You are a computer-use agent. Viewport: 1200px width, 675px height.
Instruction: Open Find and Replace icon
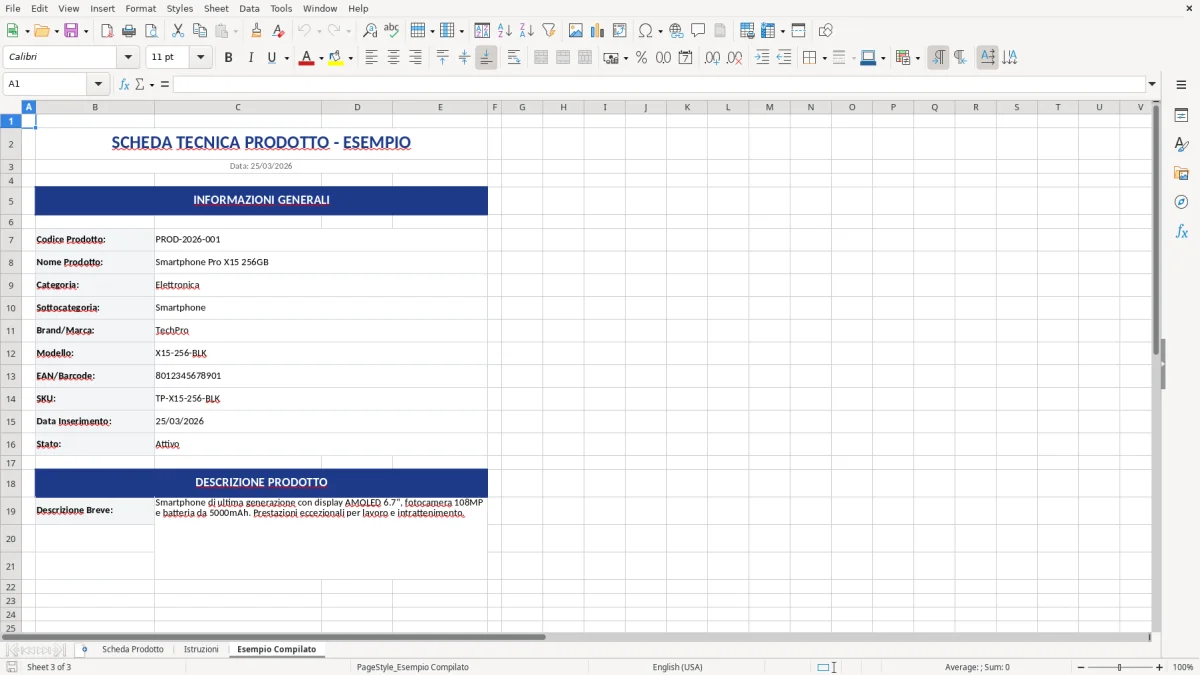click(370, 31)
